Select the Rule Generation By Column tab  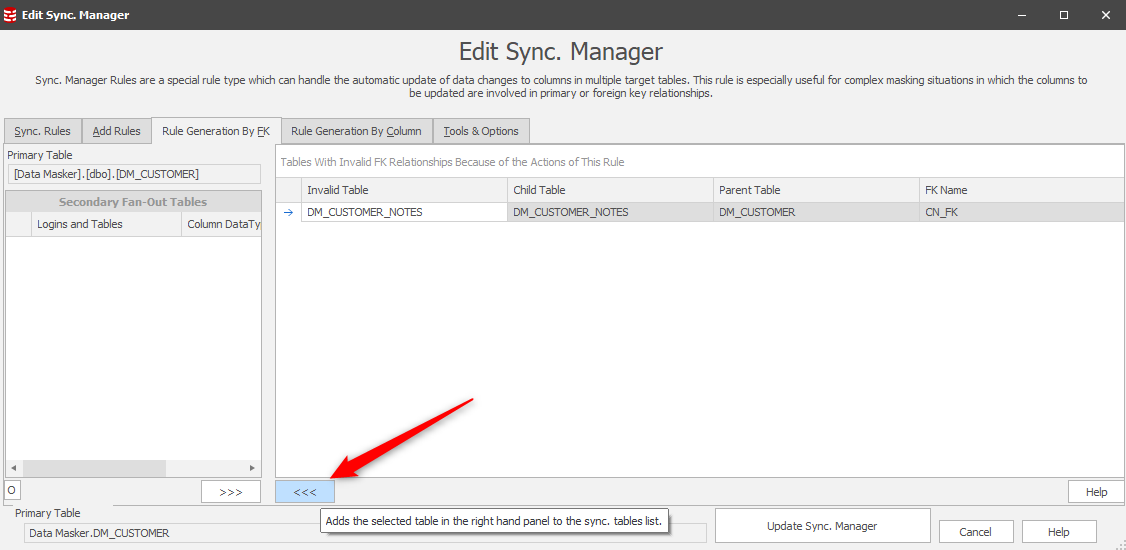pos(356,131)
